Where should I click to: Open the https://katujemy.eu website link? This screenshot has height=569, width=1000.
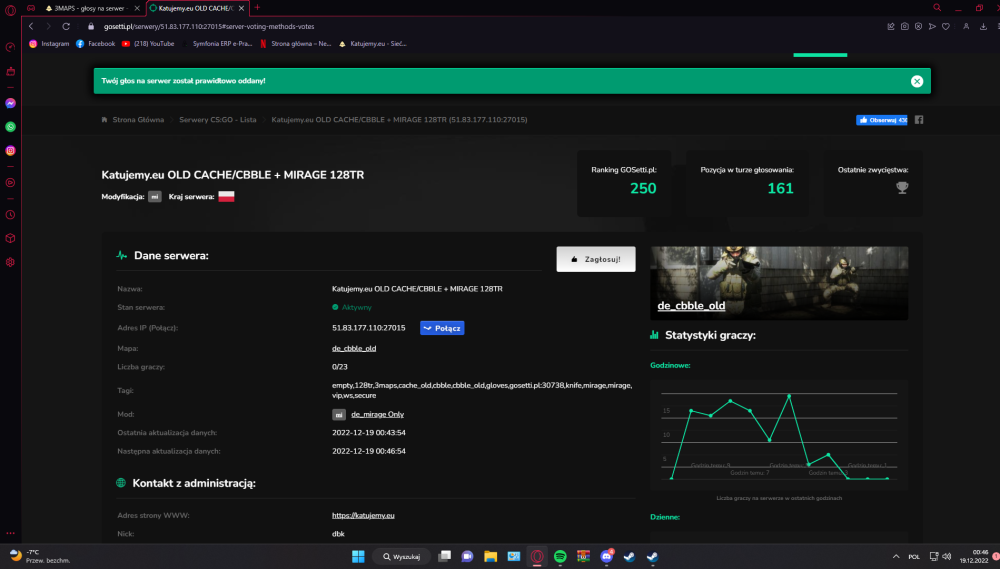363,515
